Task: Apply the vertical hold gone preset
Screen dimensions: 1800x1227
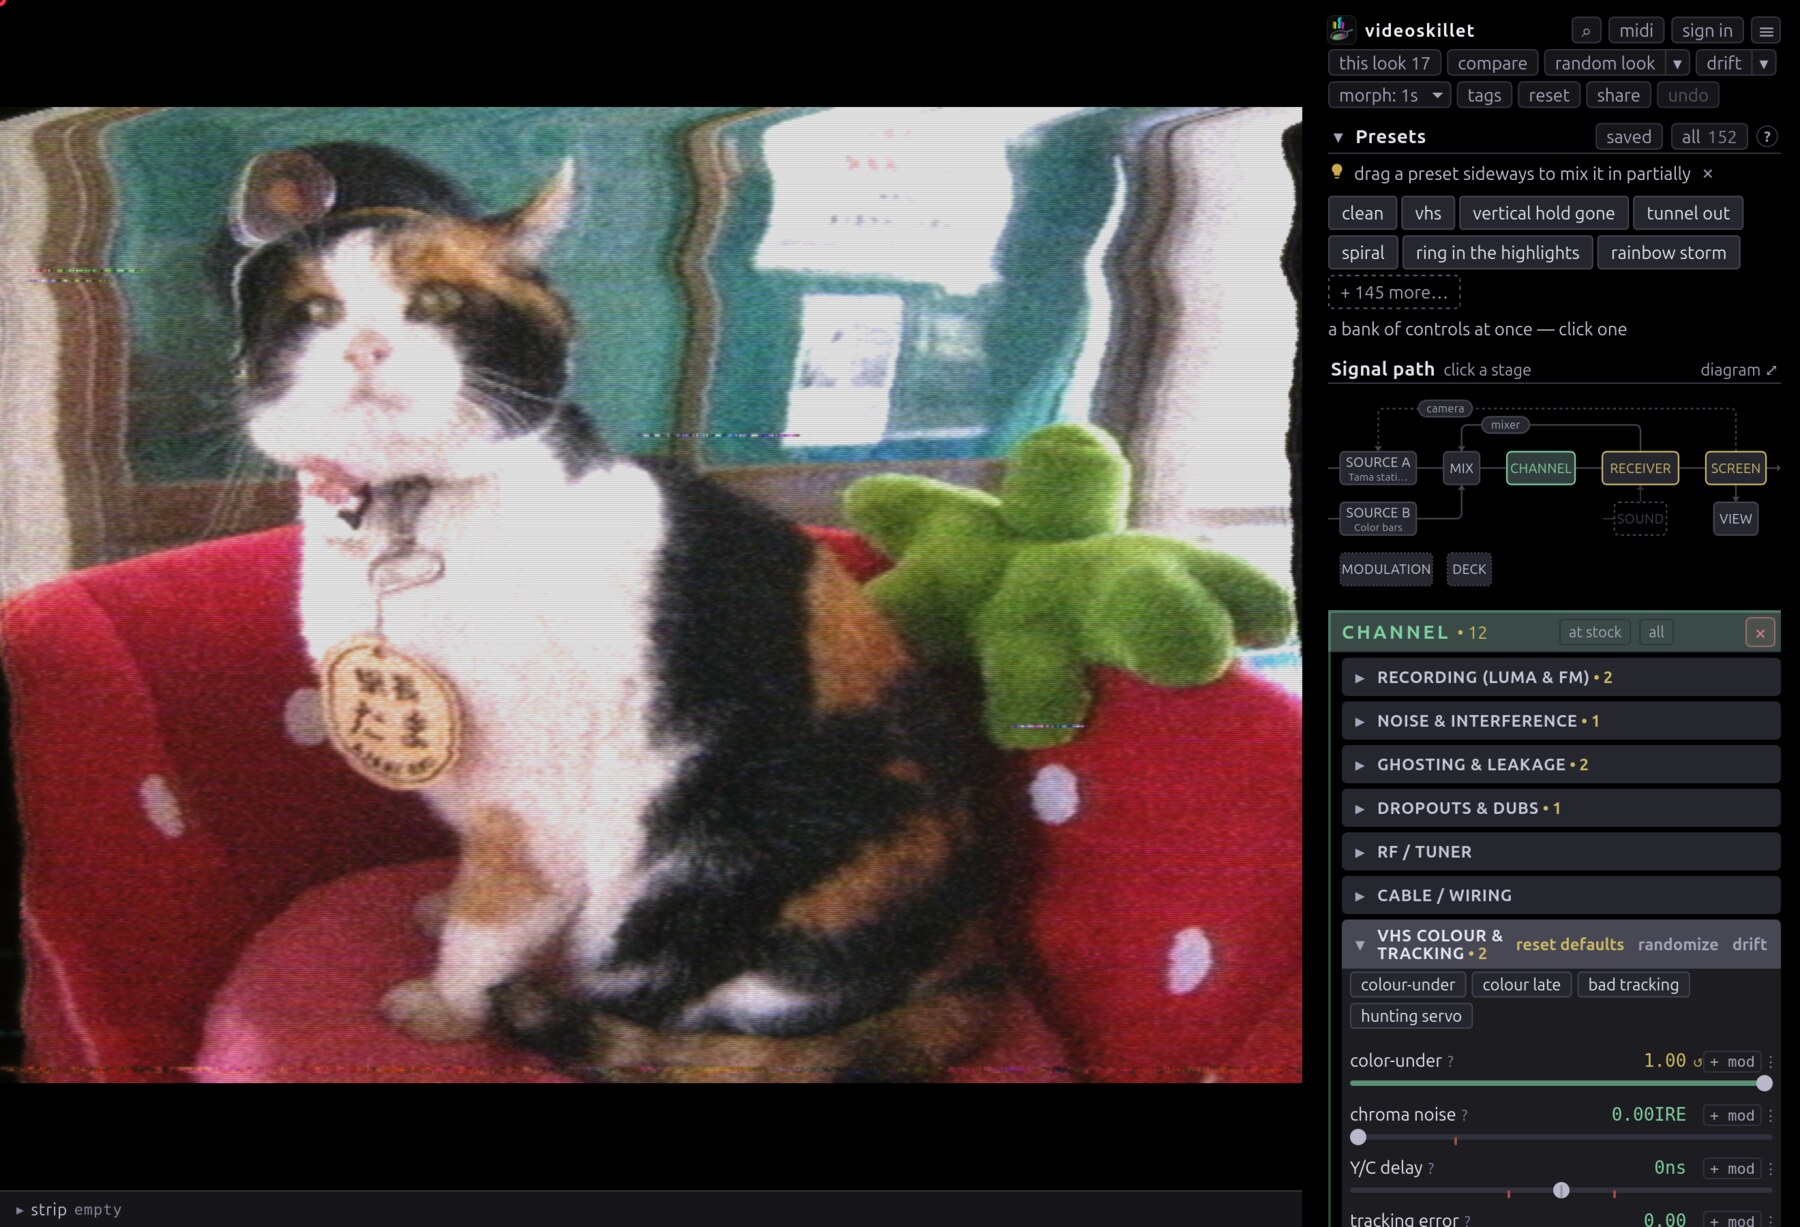Action: tap(1543, 213)
